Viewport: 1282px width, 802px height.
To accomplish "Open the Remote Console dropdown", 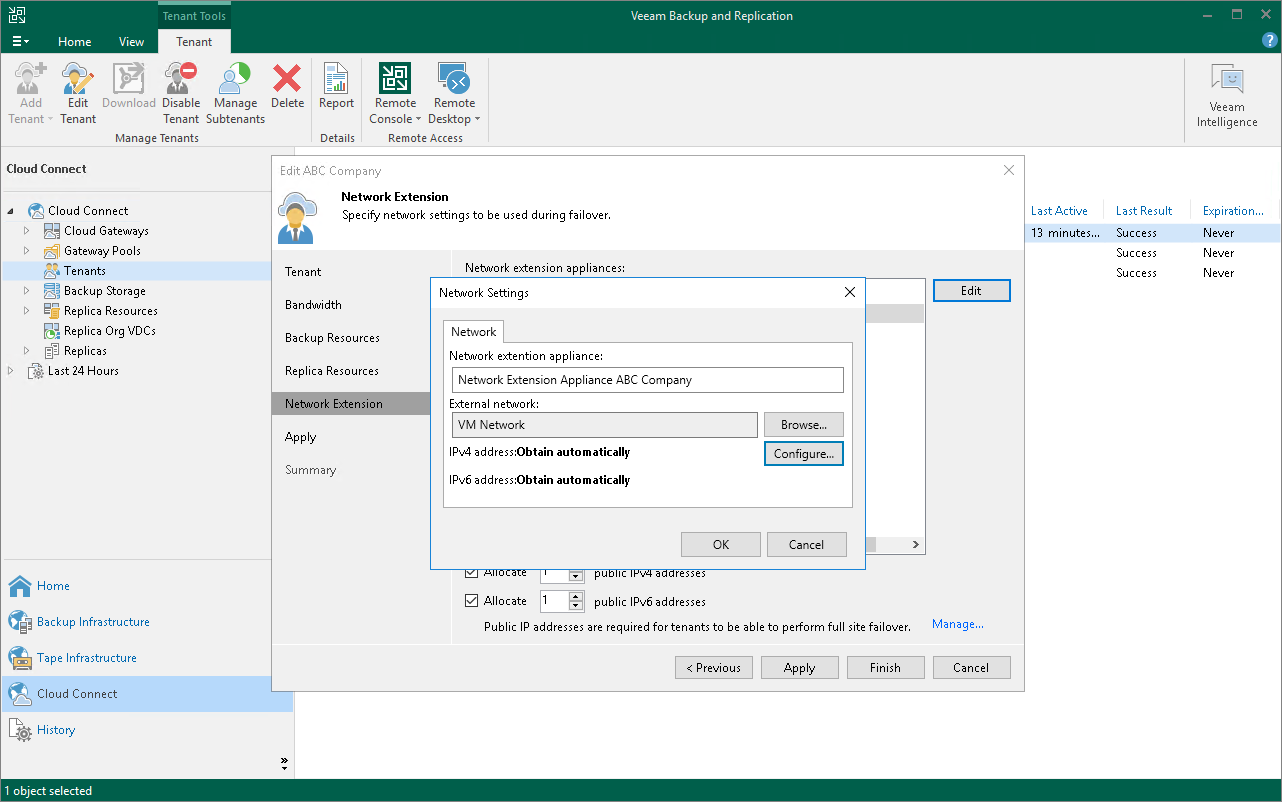I will 395,119.
